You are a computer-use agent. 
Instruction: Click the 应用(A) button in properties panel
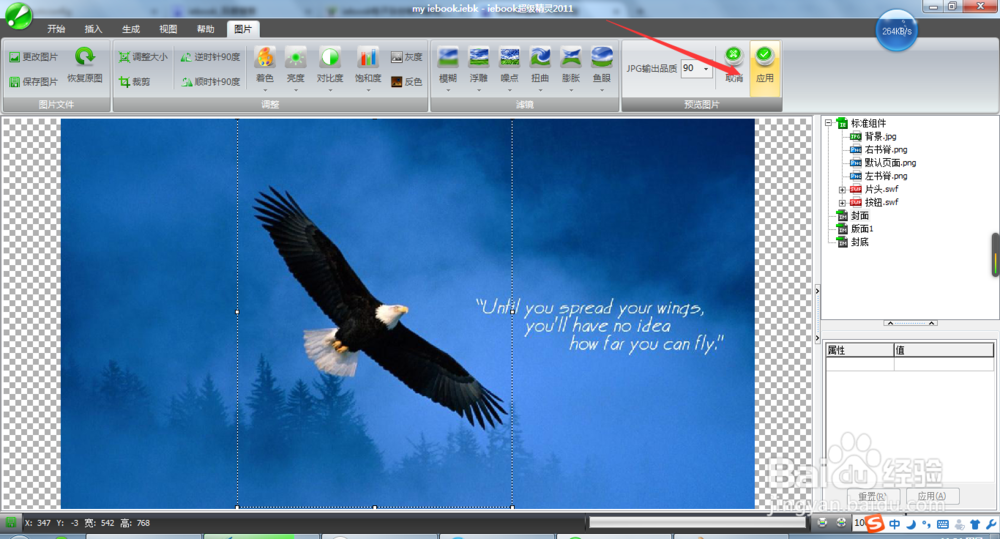[932, 496]
